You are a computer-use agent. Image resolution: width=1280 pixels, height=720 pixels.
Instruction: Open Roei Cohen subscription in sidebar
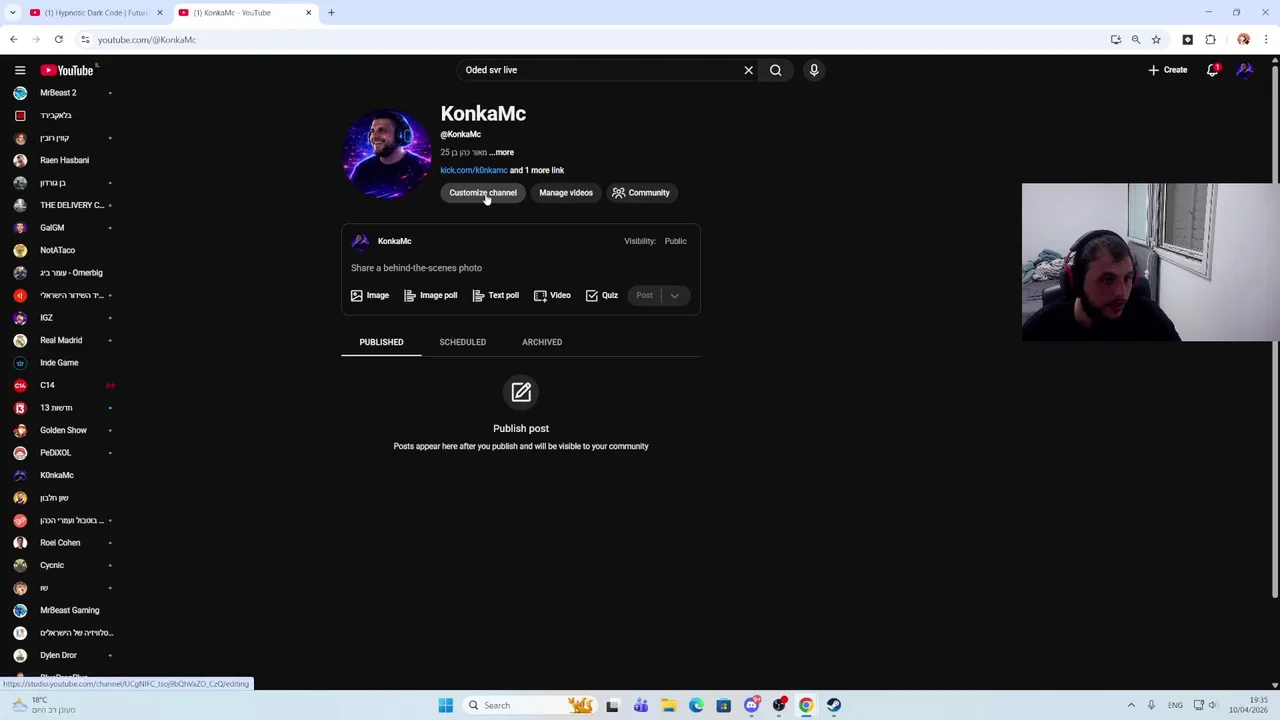pyautogui.click(x=60, y=543)
